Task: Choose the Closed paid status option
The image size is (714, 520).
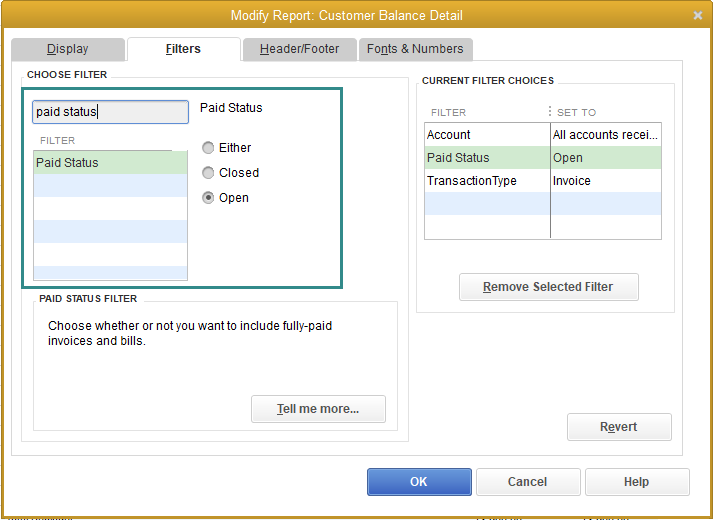Action: [208, 173]
